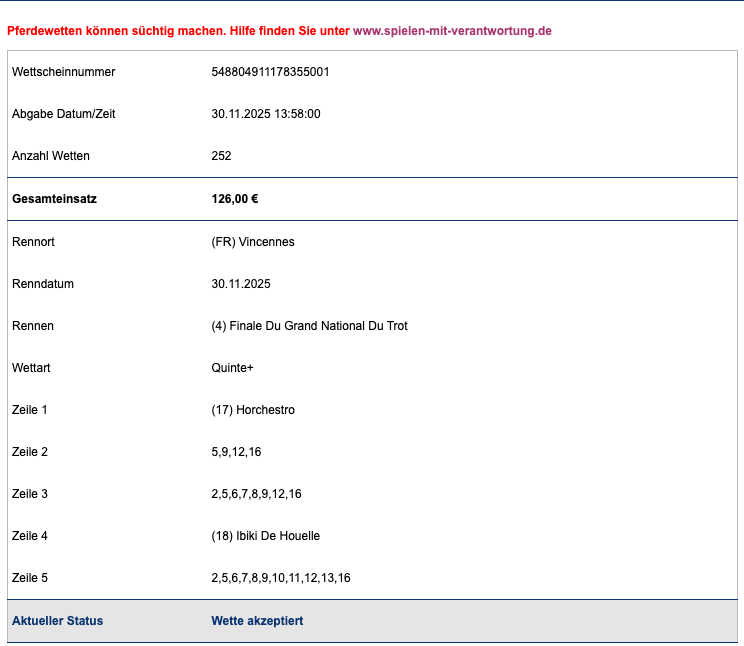Image resolution: width=744 pixels, height=646 pixels.
Task: Click the Wette akzeptiert status text
Action: click(257, 621)
